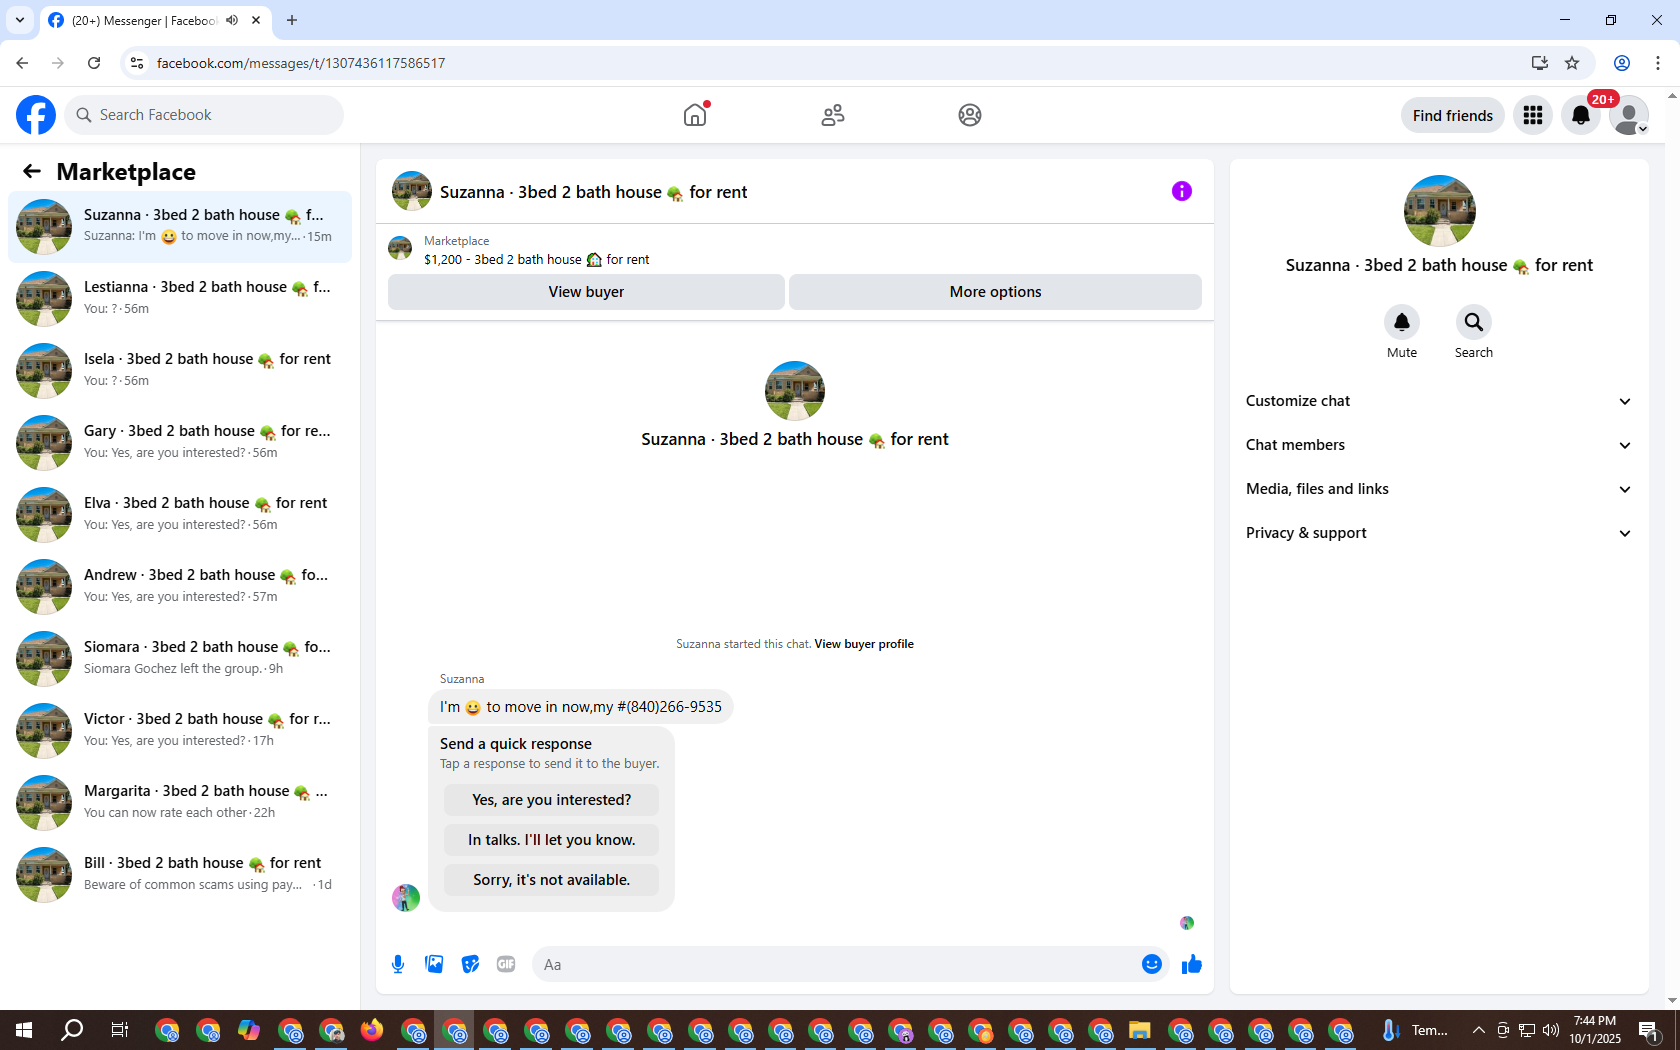
Task: Open the Gary conversation
Action: [180, 442]
